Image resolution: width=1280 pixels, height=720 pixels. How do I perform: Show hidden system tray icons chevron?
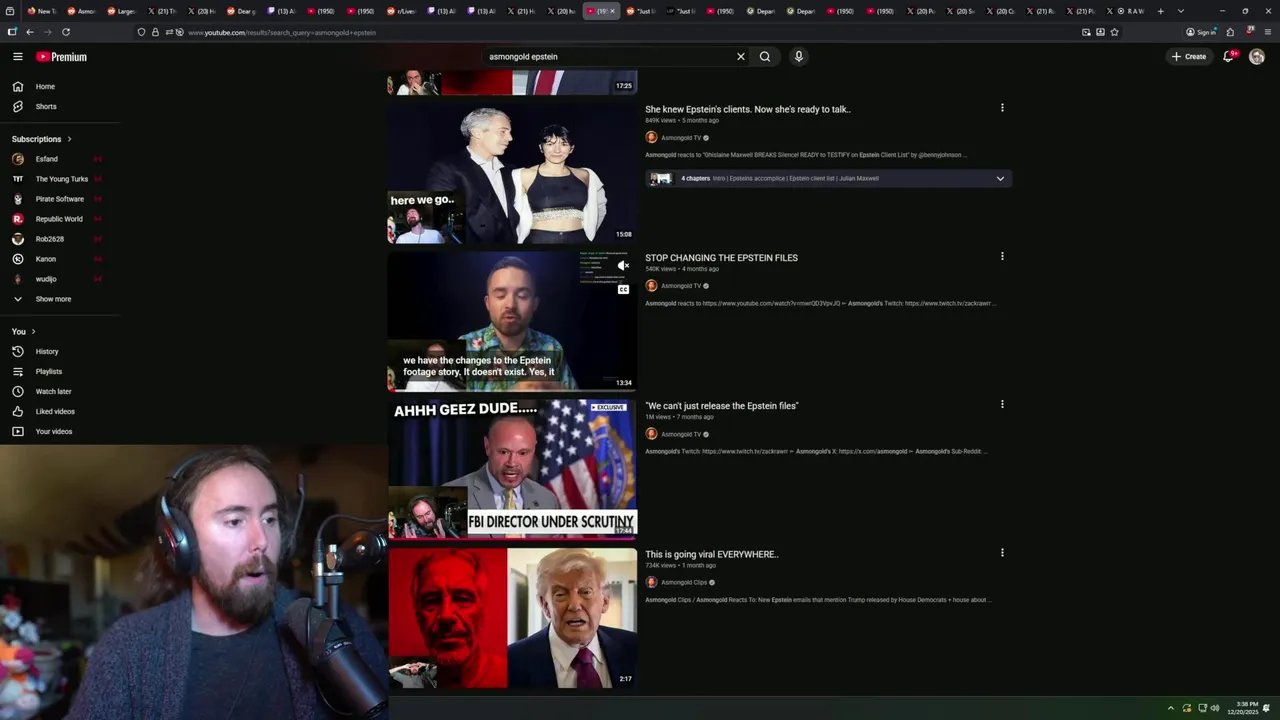click(x=1171, y=708)
